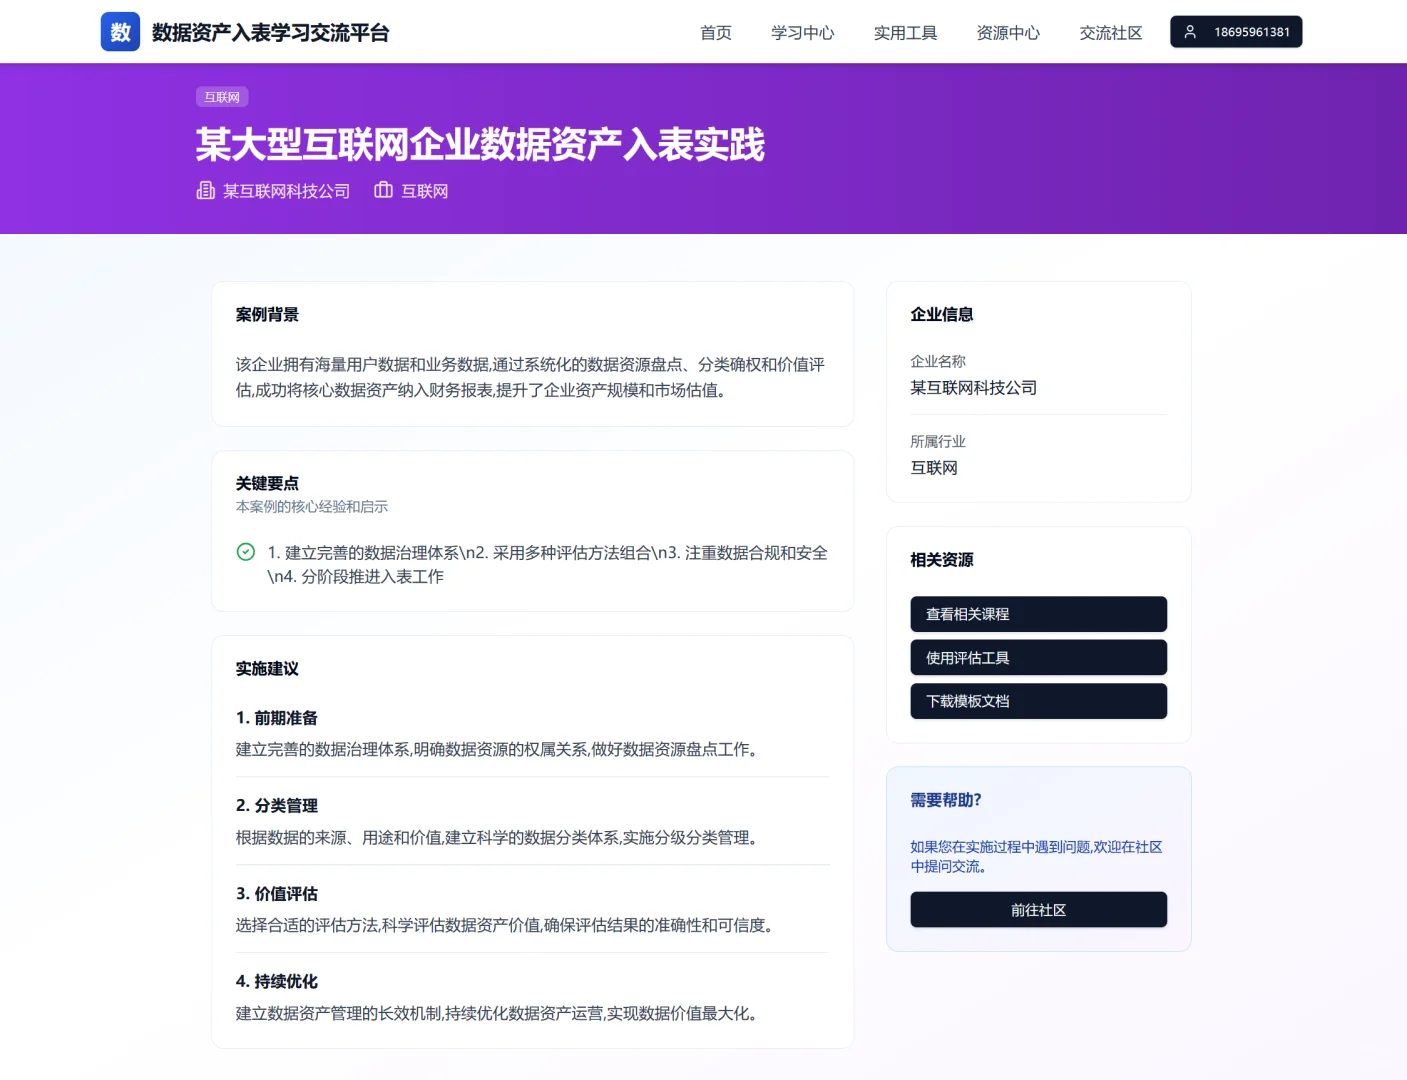This screenshot has width=1407, height=1080.
Task: Click the 案例背景 card heading
Action: [266, 313]
